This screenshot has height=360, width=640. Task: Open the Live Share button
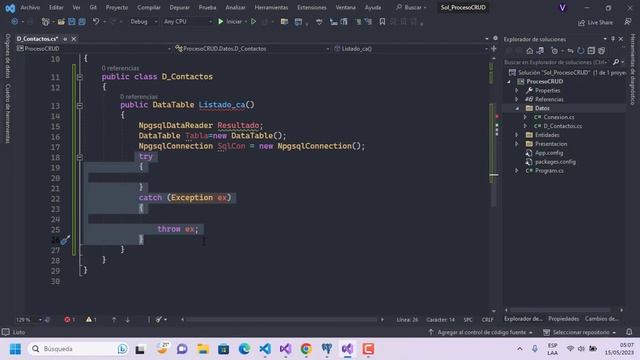click(596, 22)
